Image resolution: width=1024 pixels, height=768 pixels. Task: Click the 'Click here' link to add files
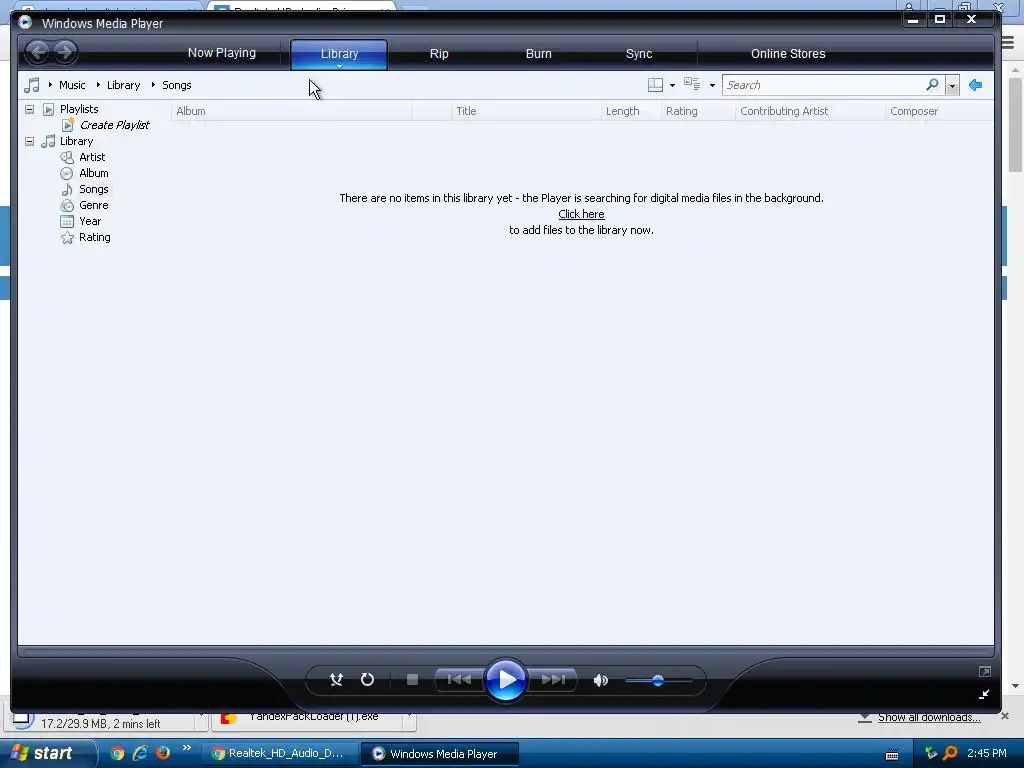pos(581,214)
